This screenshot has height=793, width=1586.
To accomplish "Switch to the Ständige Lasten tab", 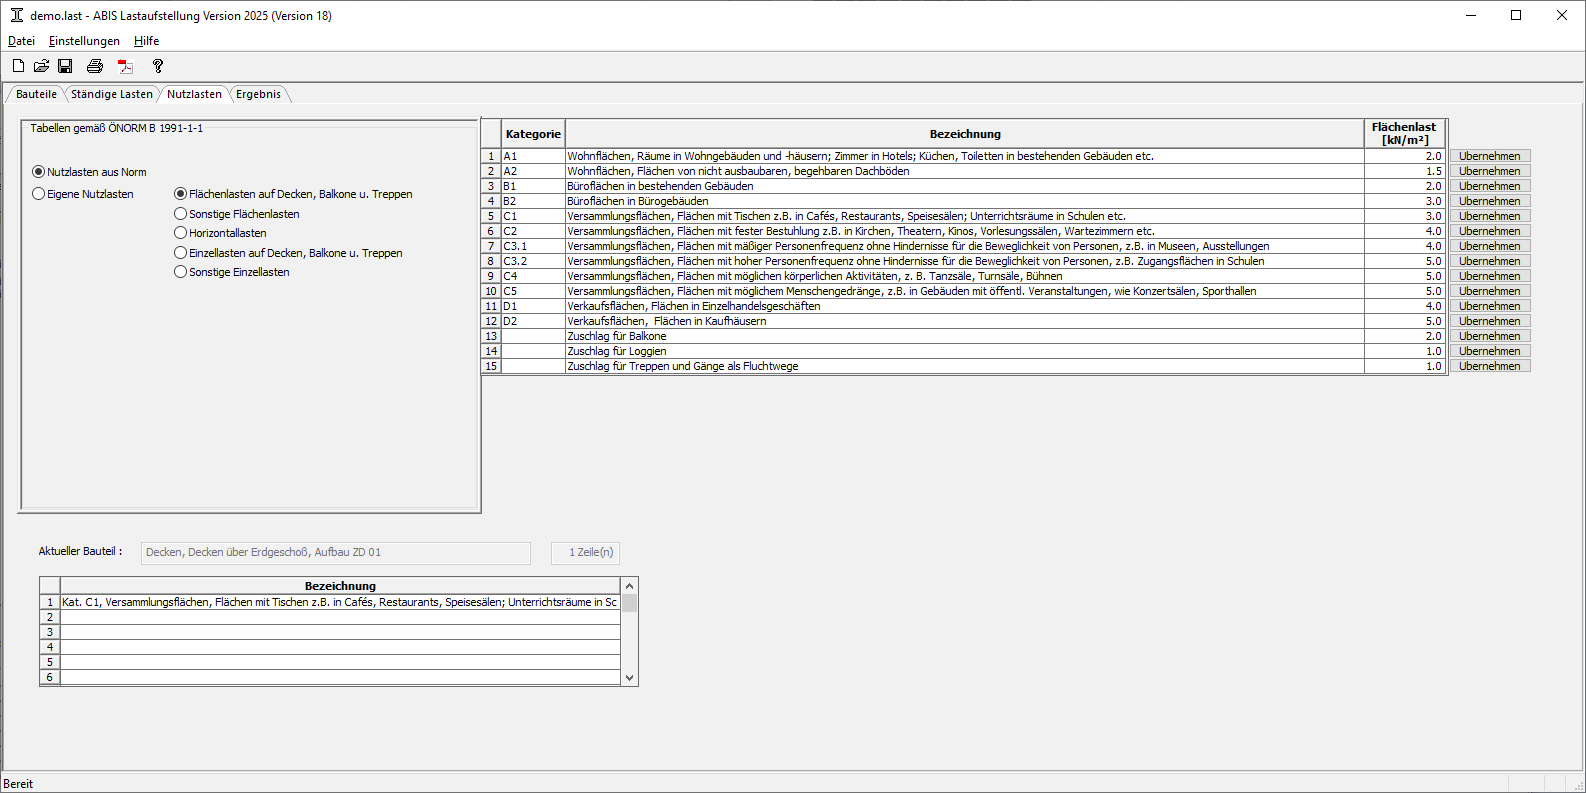I will tap(112, 94).
